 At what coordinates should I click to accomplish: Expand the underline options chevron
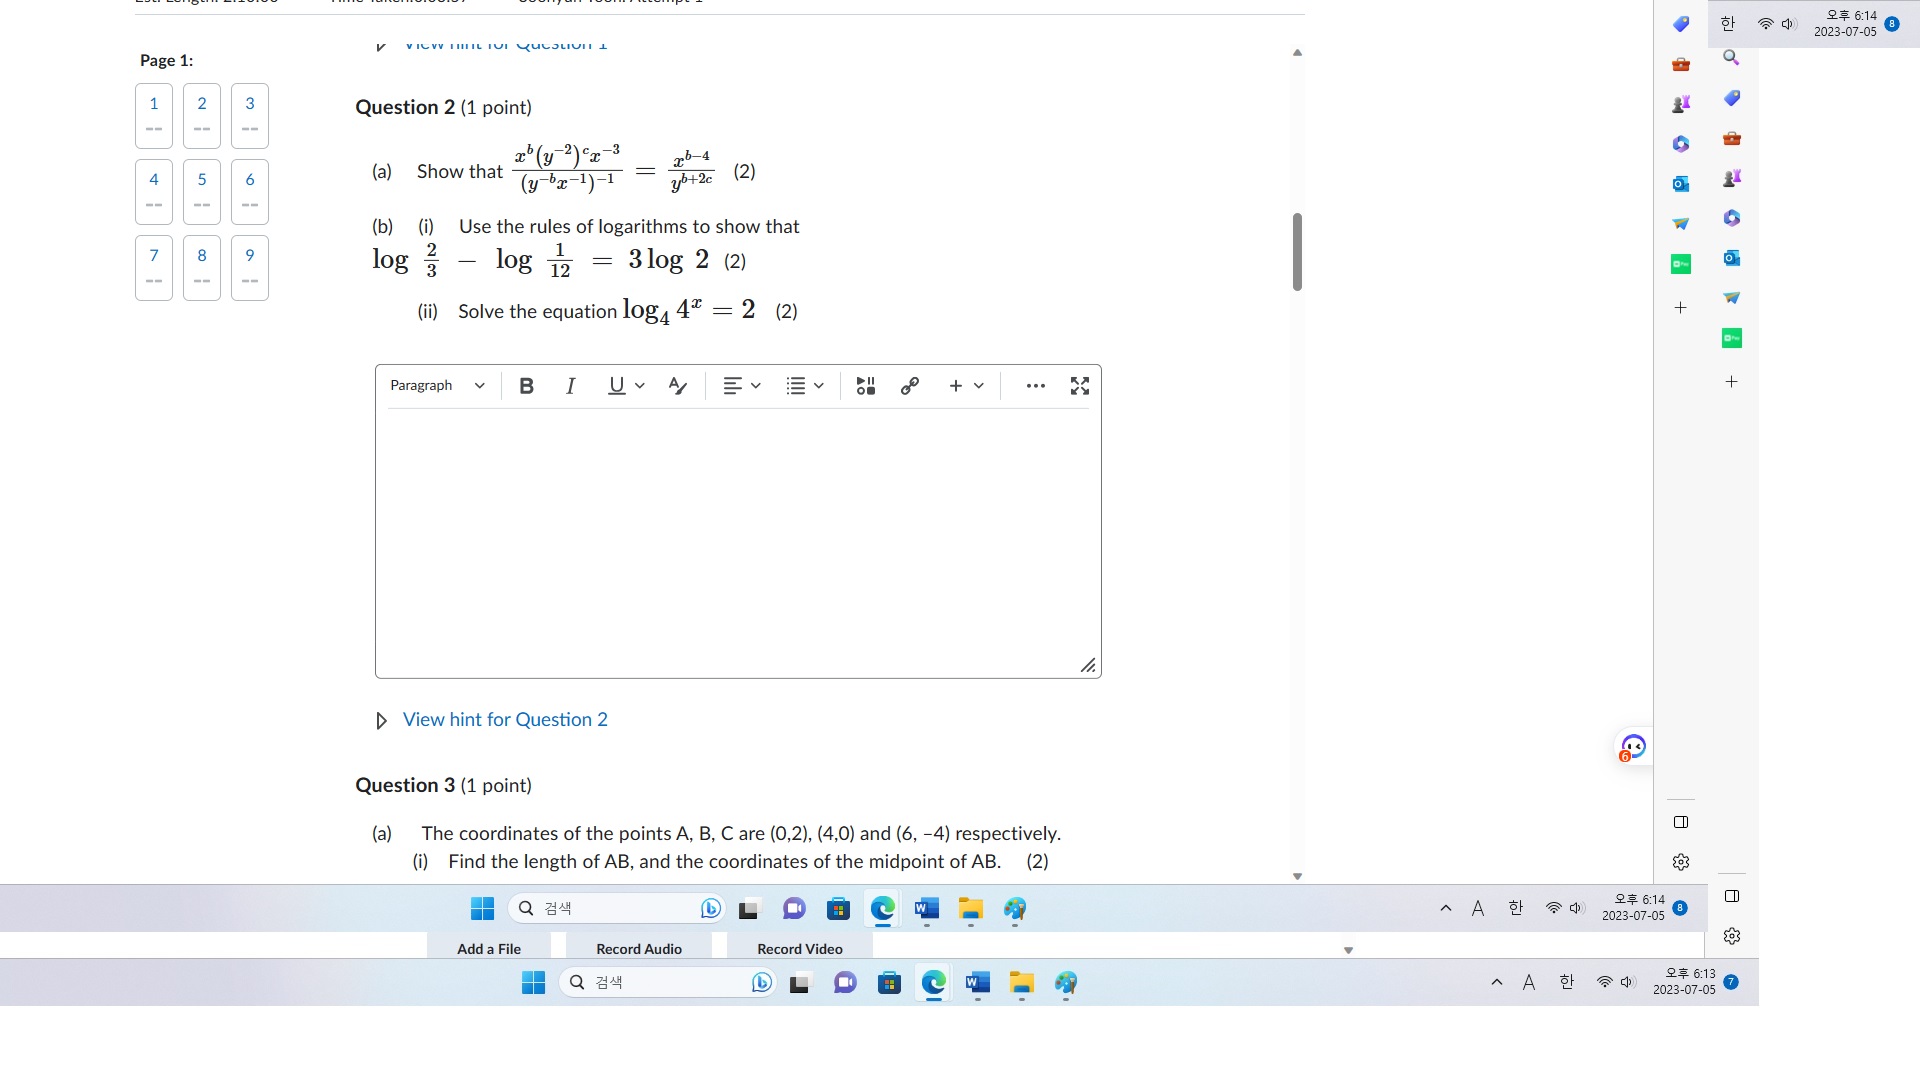(x=639, y=386)
